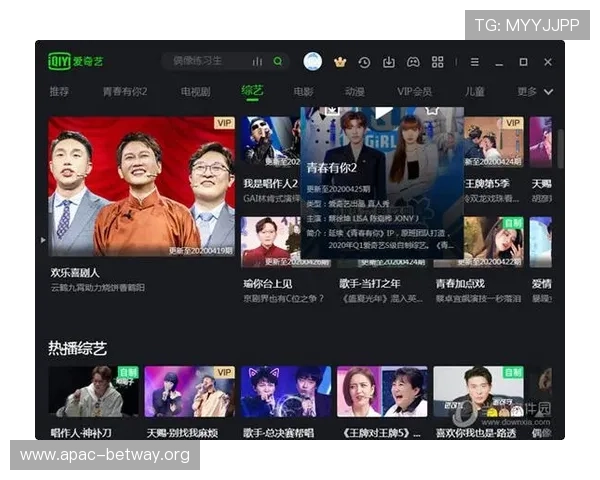The width and height of the screenshot is (600, 480).
Task: Open 瑜你台上见 thumbnail
Action: click(x=271, y=242)
